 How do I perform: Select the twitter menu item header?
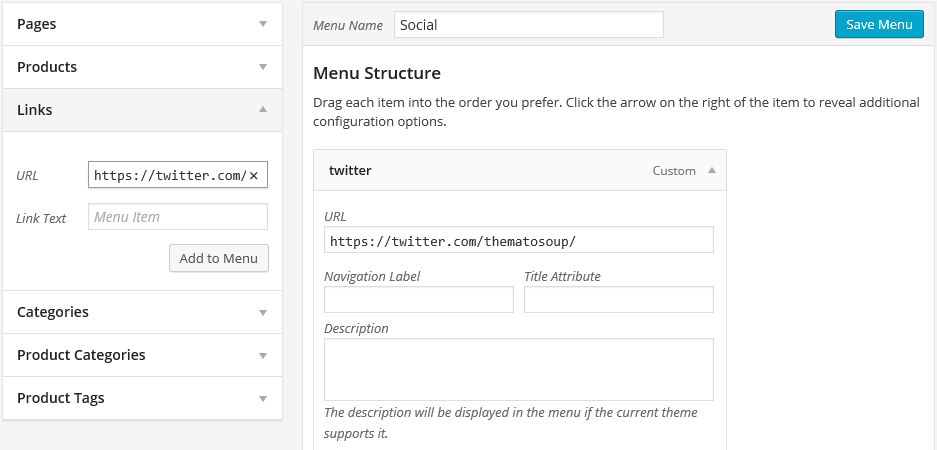click(520, 170)
